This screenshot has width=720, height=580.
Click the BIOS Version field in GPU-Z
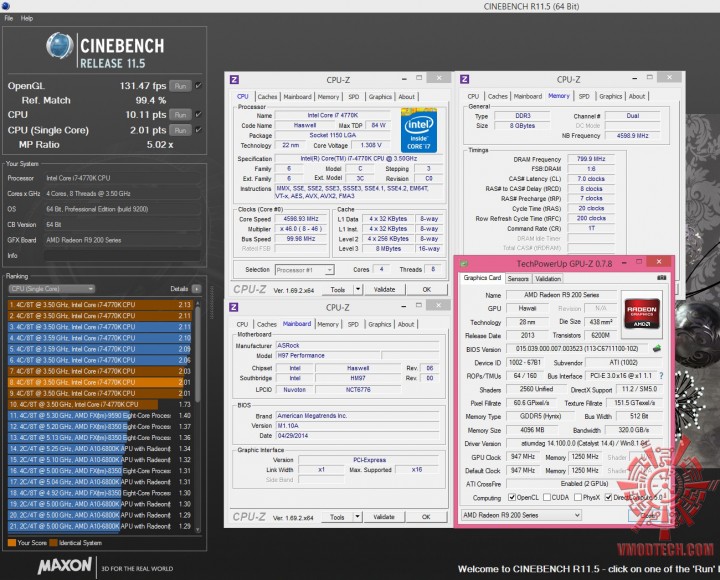coord(577,349)
